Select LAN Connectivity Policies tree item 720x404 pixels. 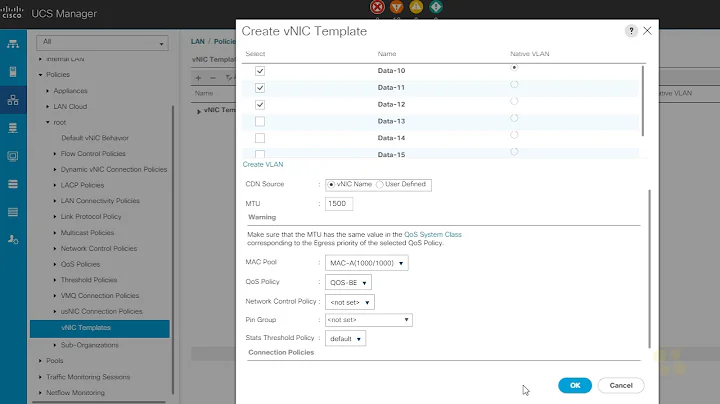point(100,201)
